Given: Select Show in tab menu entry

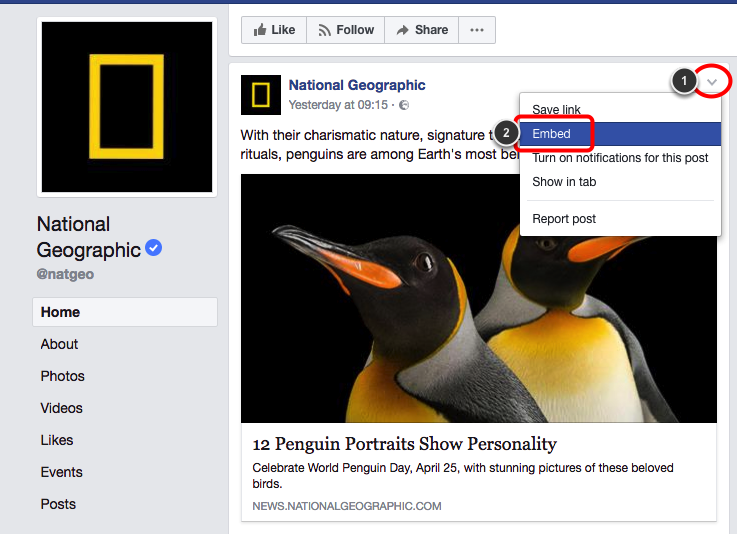Looking at the screenshot, I should [620, 182].
